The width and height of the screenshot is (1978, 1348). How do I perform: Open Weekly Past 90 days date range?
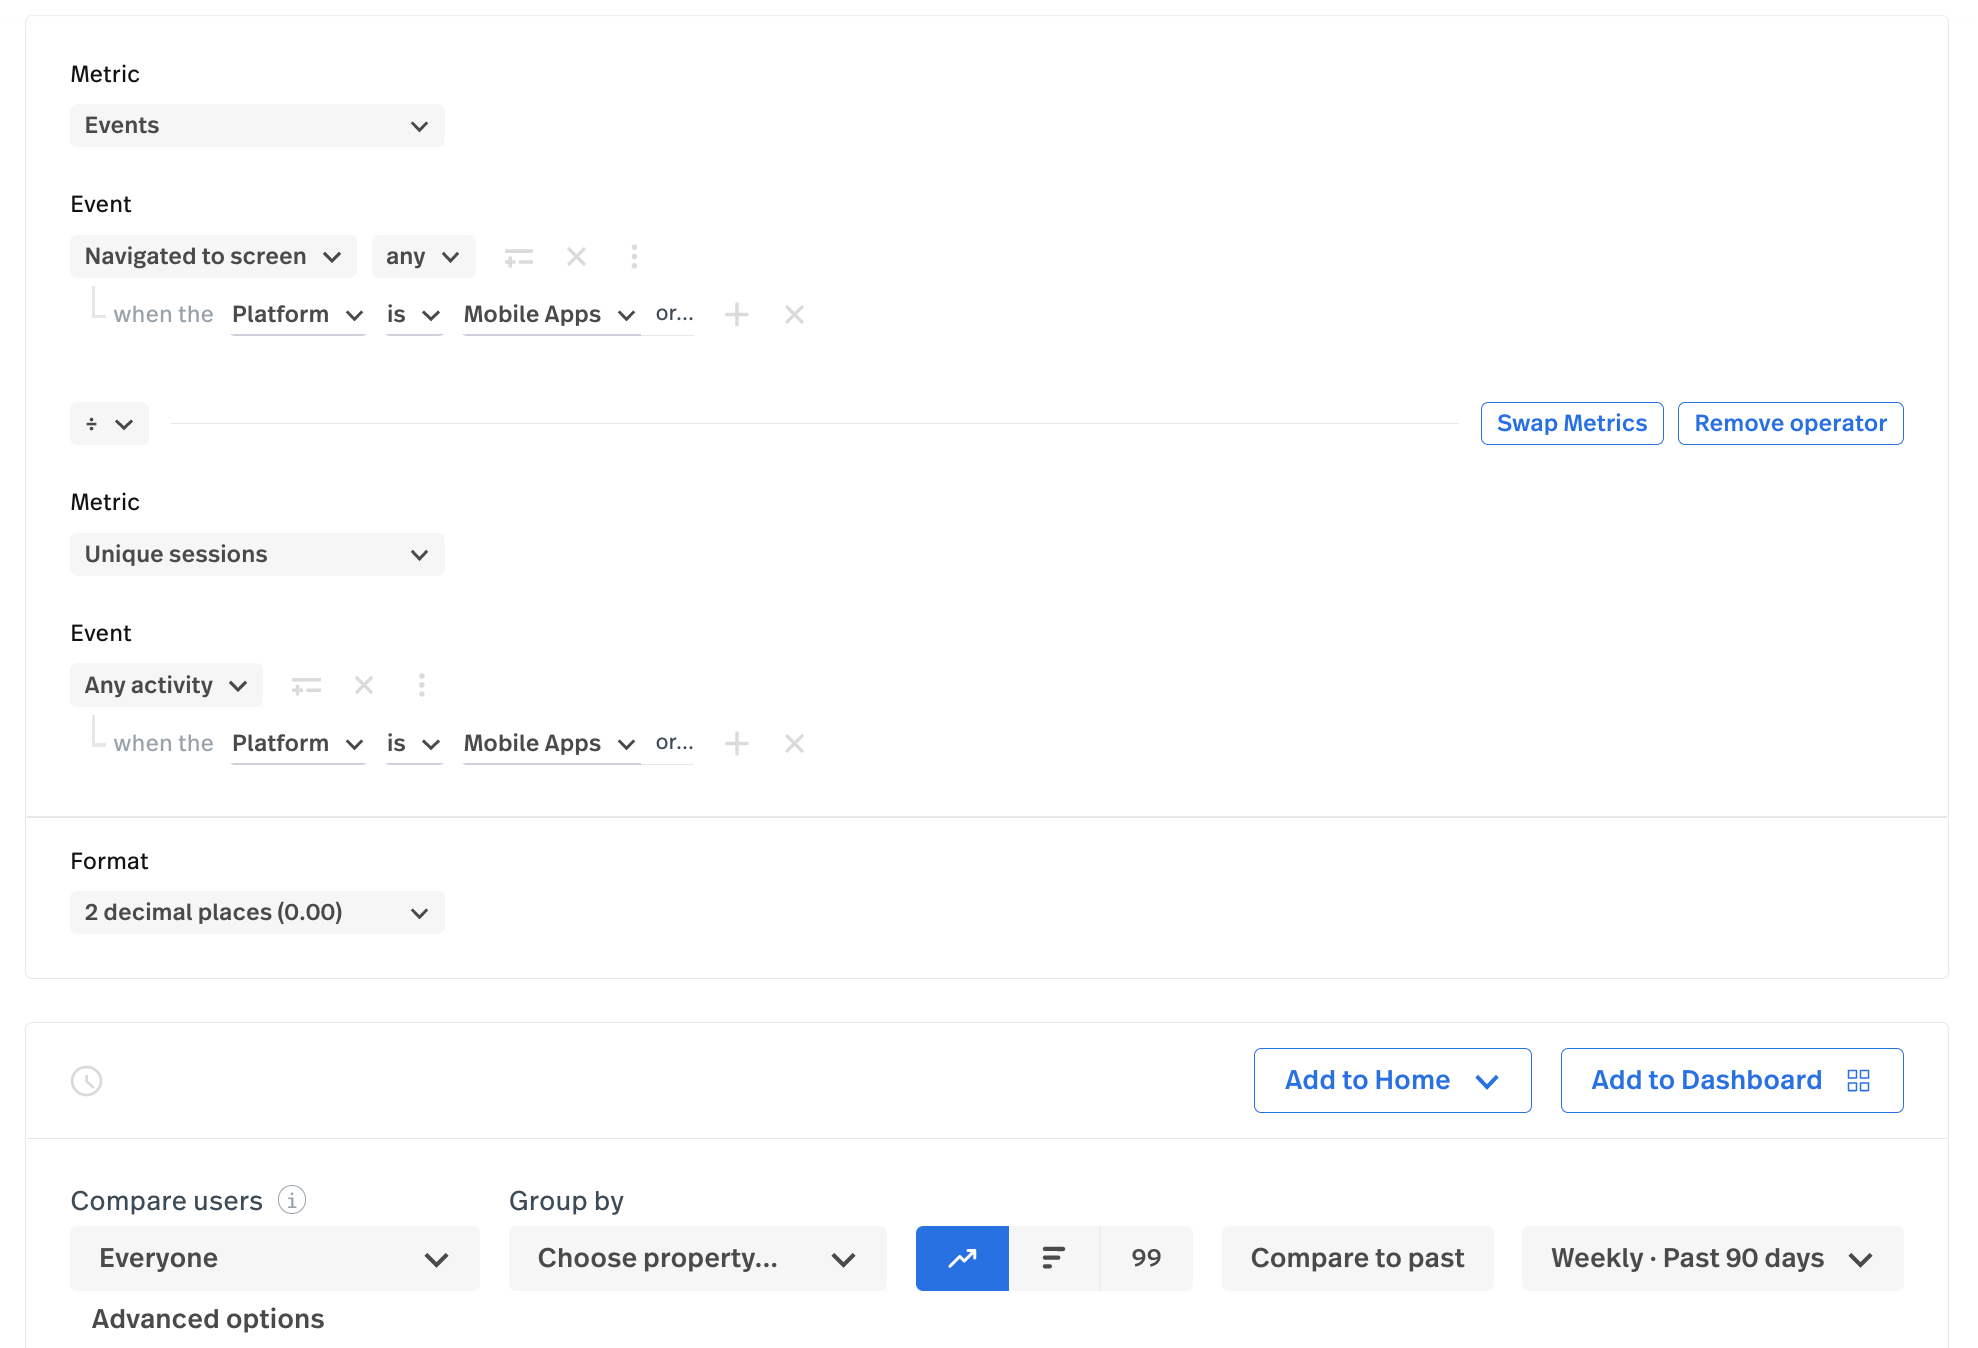[1711, 1258]
